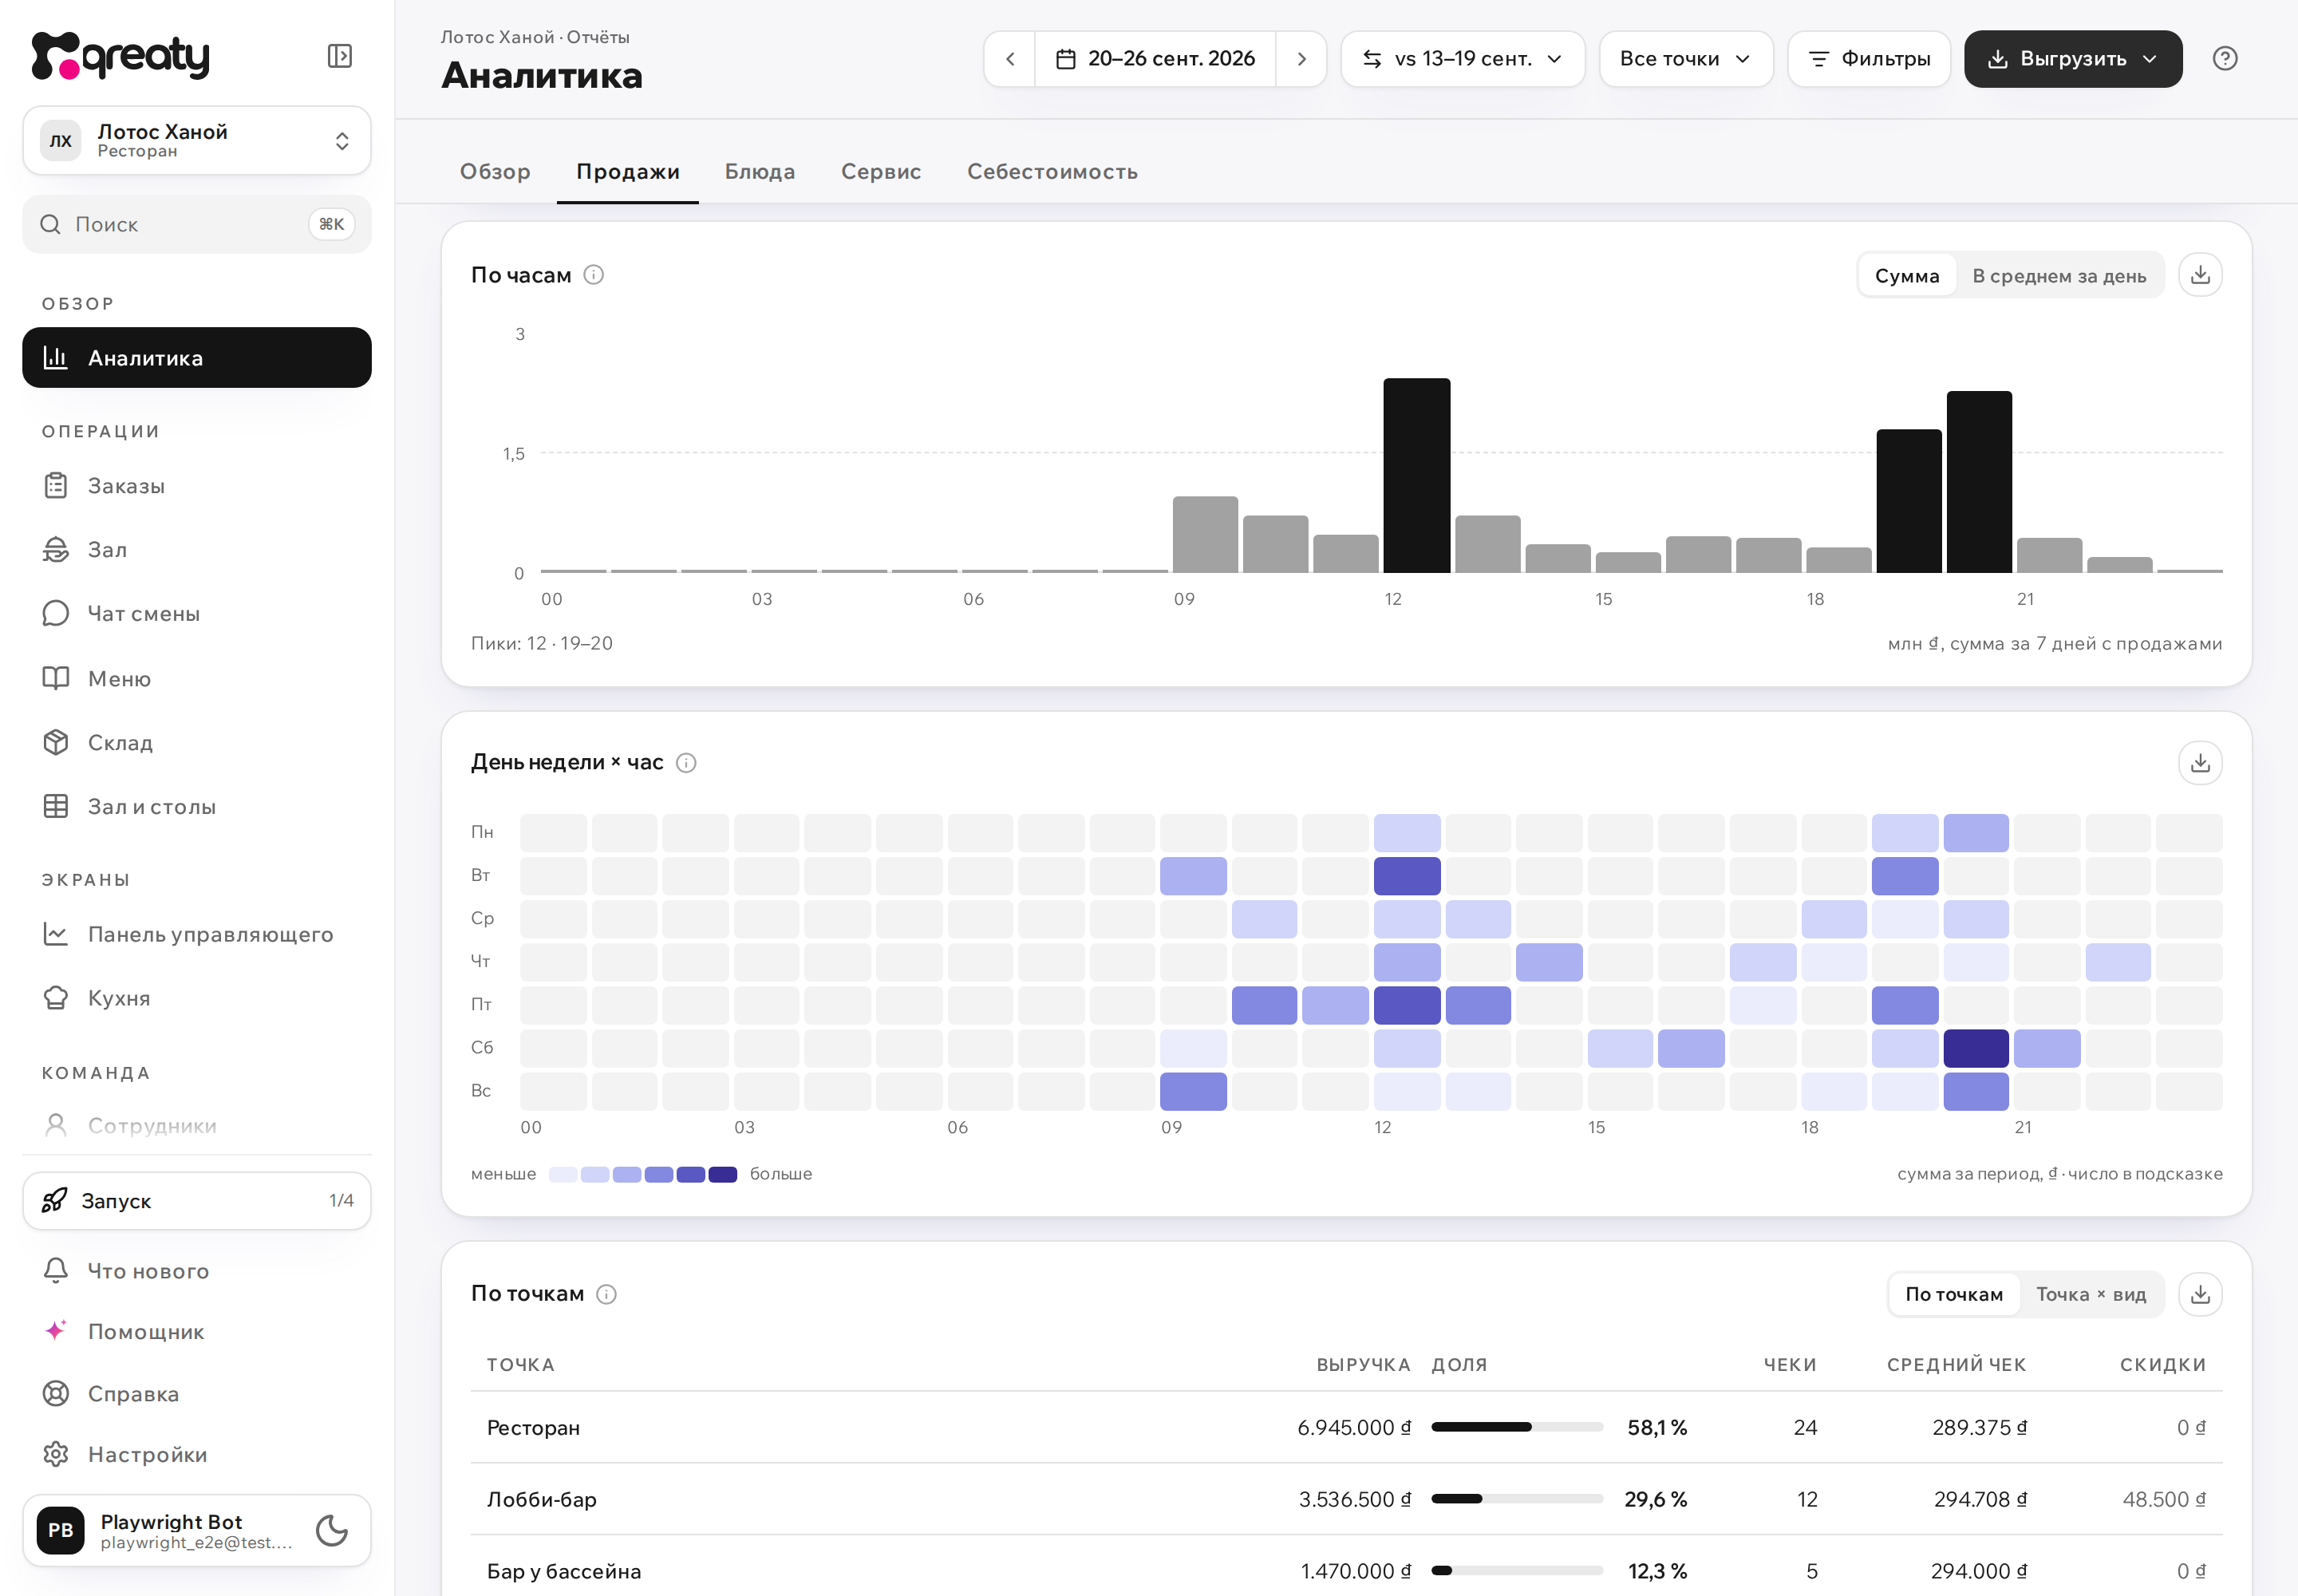Image resolution: width=2298 pixels, height=1596 pixels.
Task: Open Помощник assistant
Action: 197,1332
